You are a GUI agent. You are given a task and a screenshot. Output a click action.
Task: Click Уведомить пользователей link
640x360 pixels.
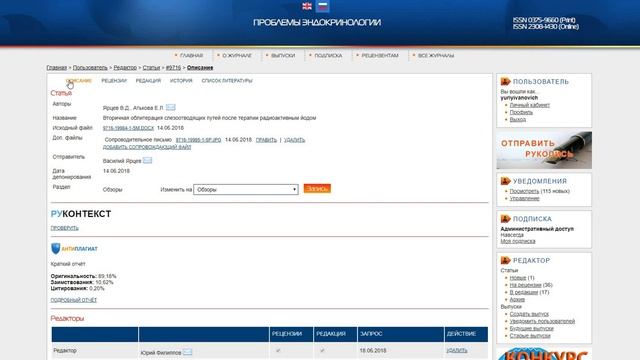pyautogui.click(x=542, y=321)
